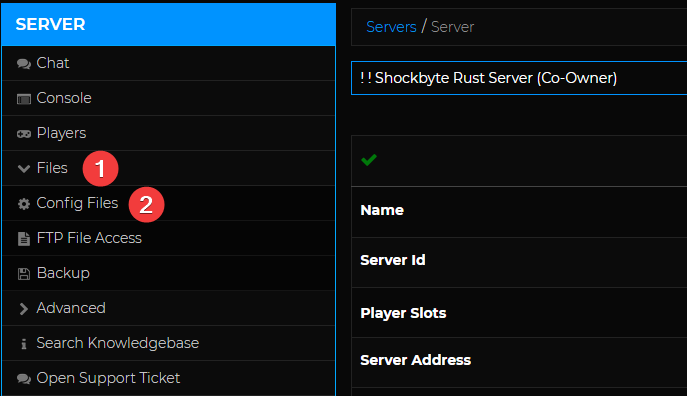Click the Server Address row label

point(415,360)
